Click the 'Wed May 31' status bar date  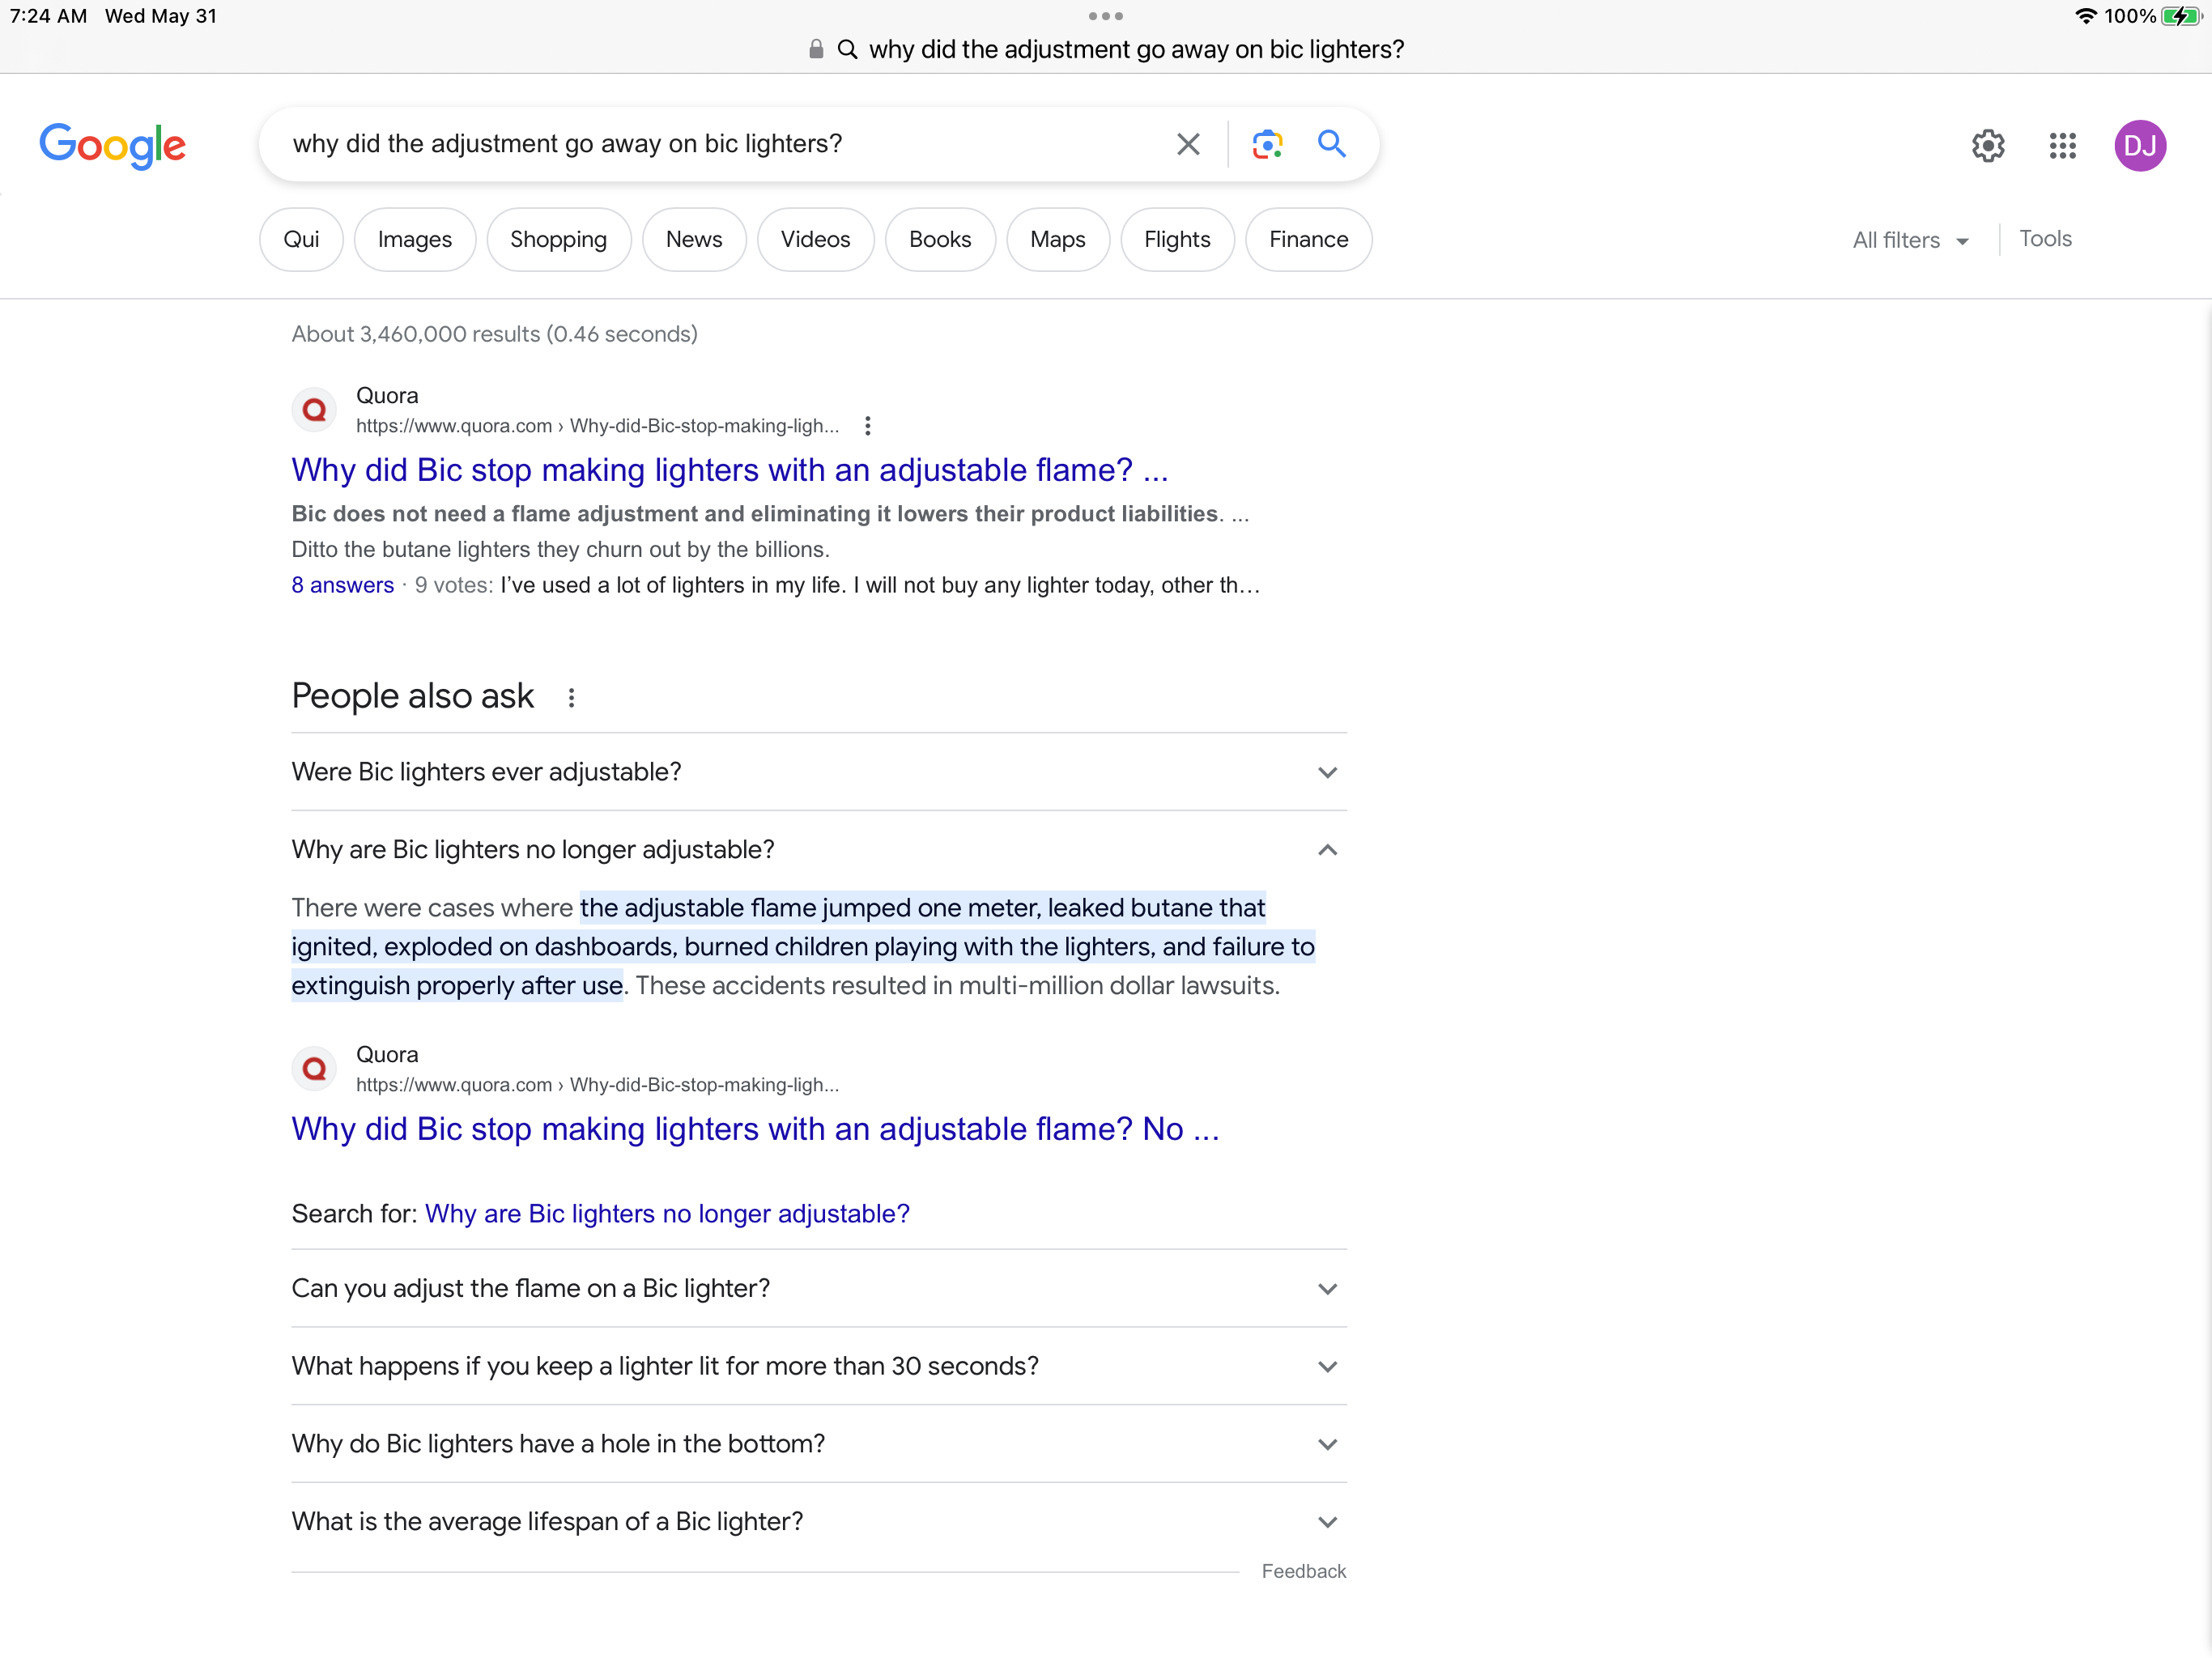click(x=161, y=16)
